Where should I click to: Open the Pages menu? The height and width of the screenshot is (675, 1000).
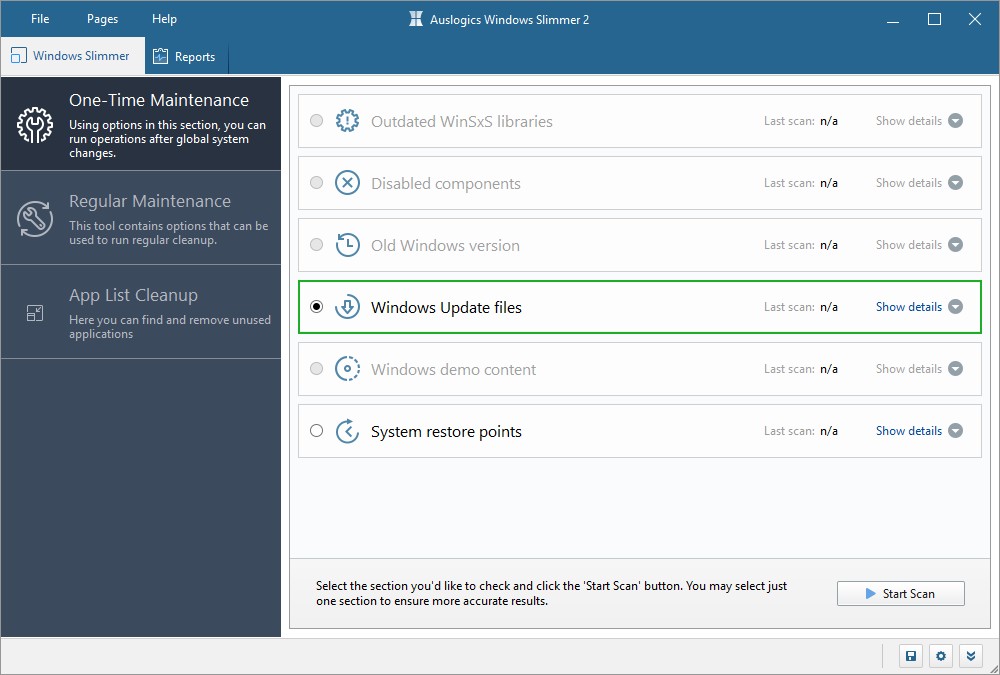tap(101, 18)
